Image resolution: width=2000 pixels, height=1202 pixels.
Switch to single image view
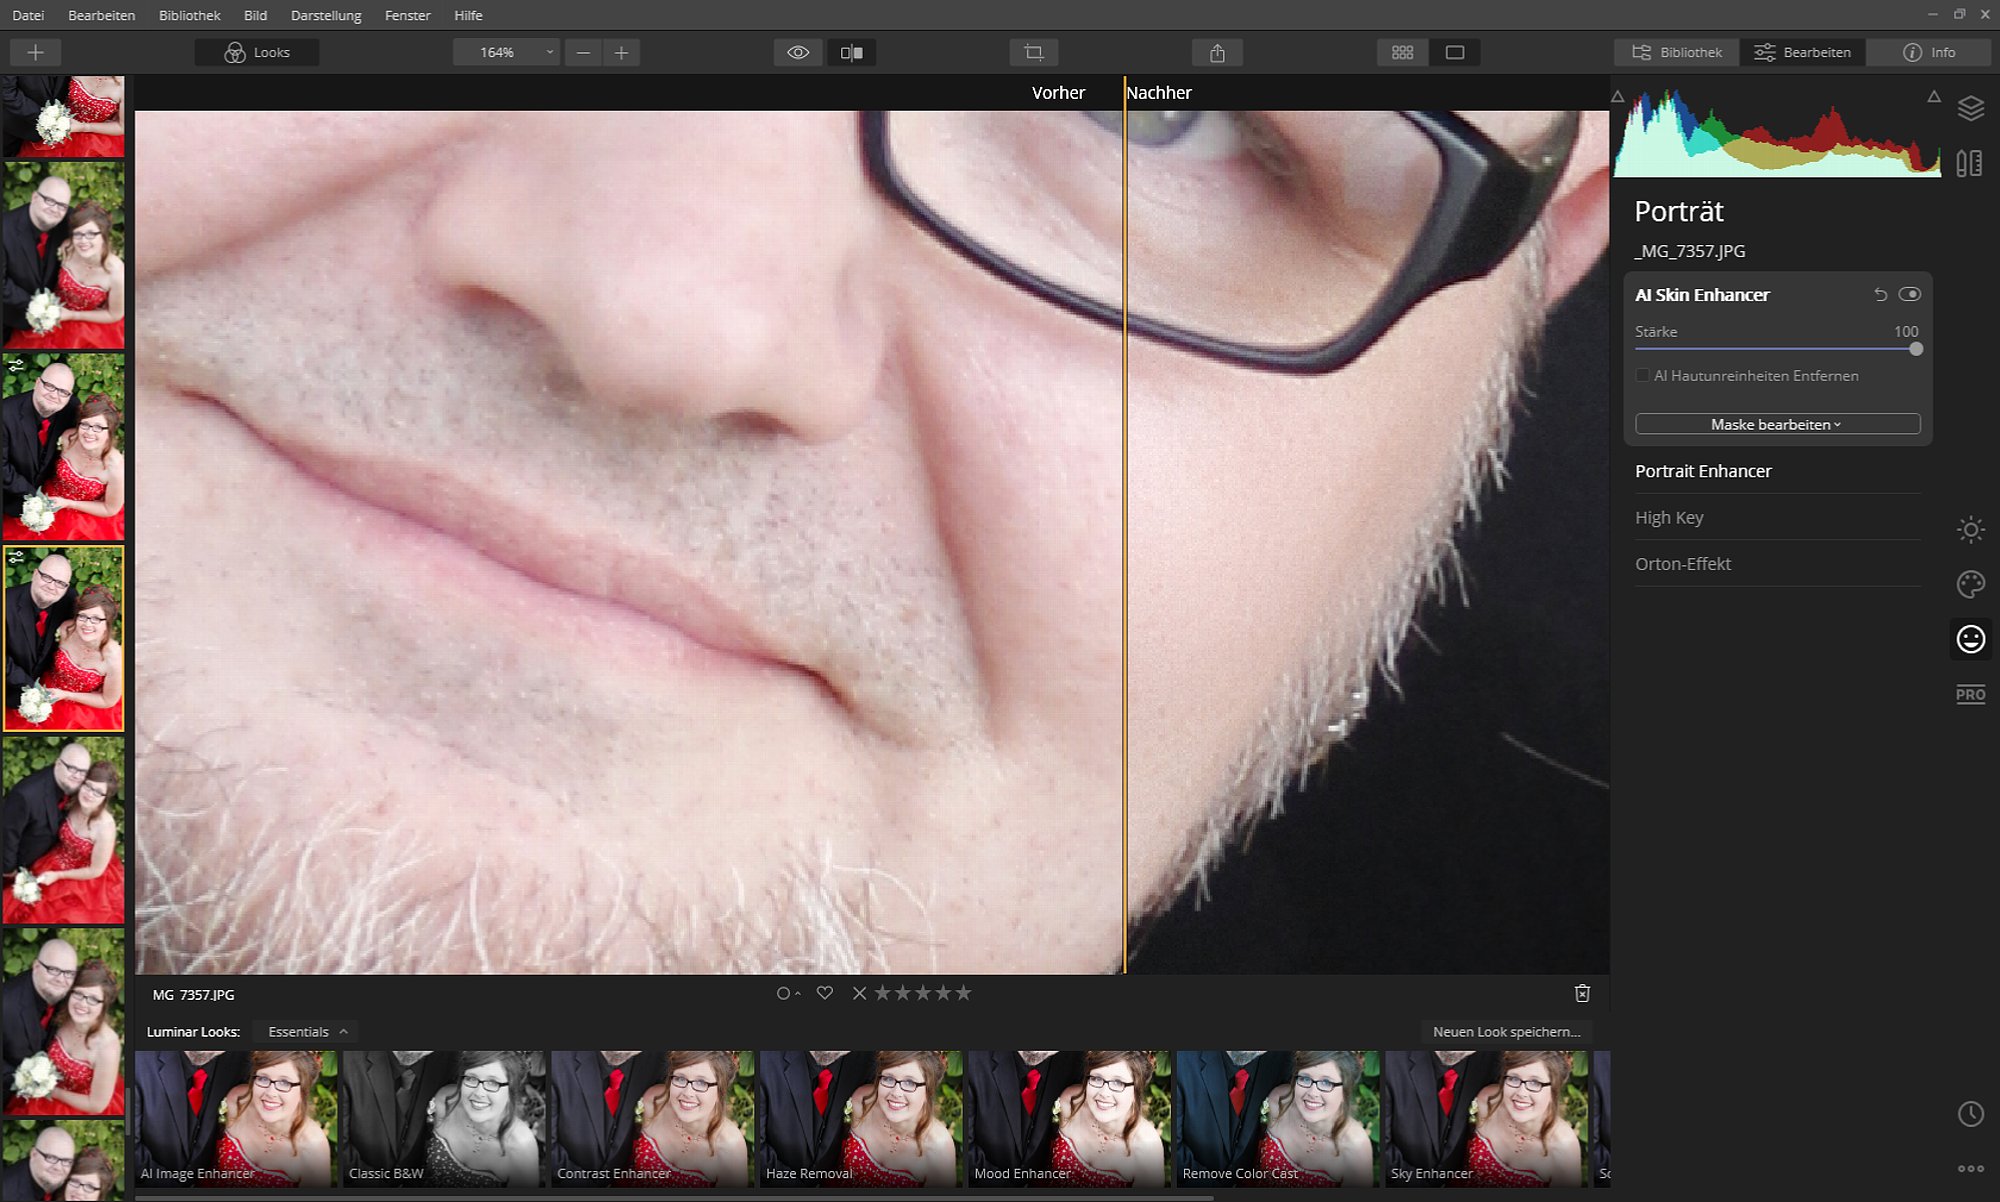click(x=1455, y=52)
